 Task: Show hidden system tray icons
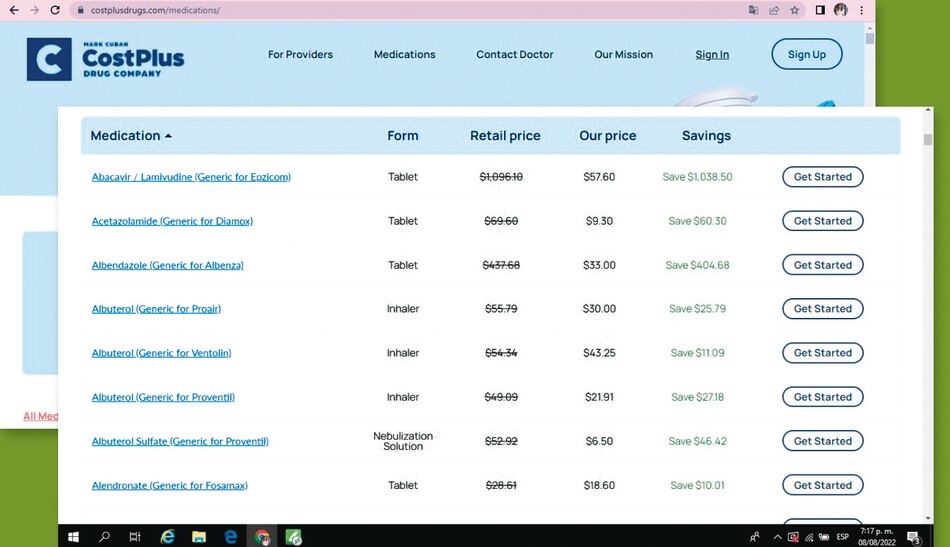click(777, 537)
